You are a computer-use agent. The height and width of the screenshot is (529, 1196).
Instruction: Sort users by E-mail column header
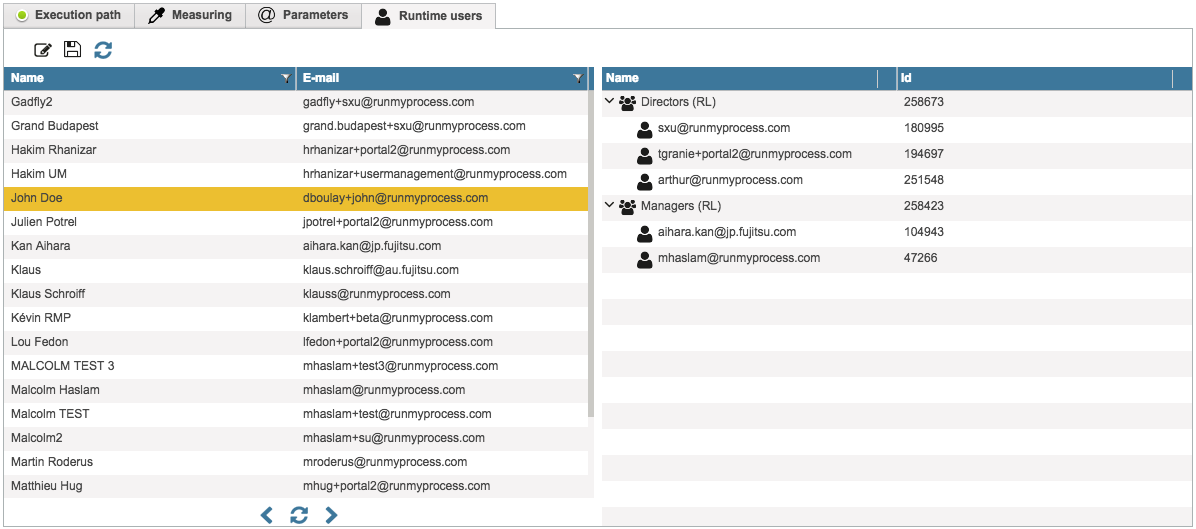[x=442, y=78]
